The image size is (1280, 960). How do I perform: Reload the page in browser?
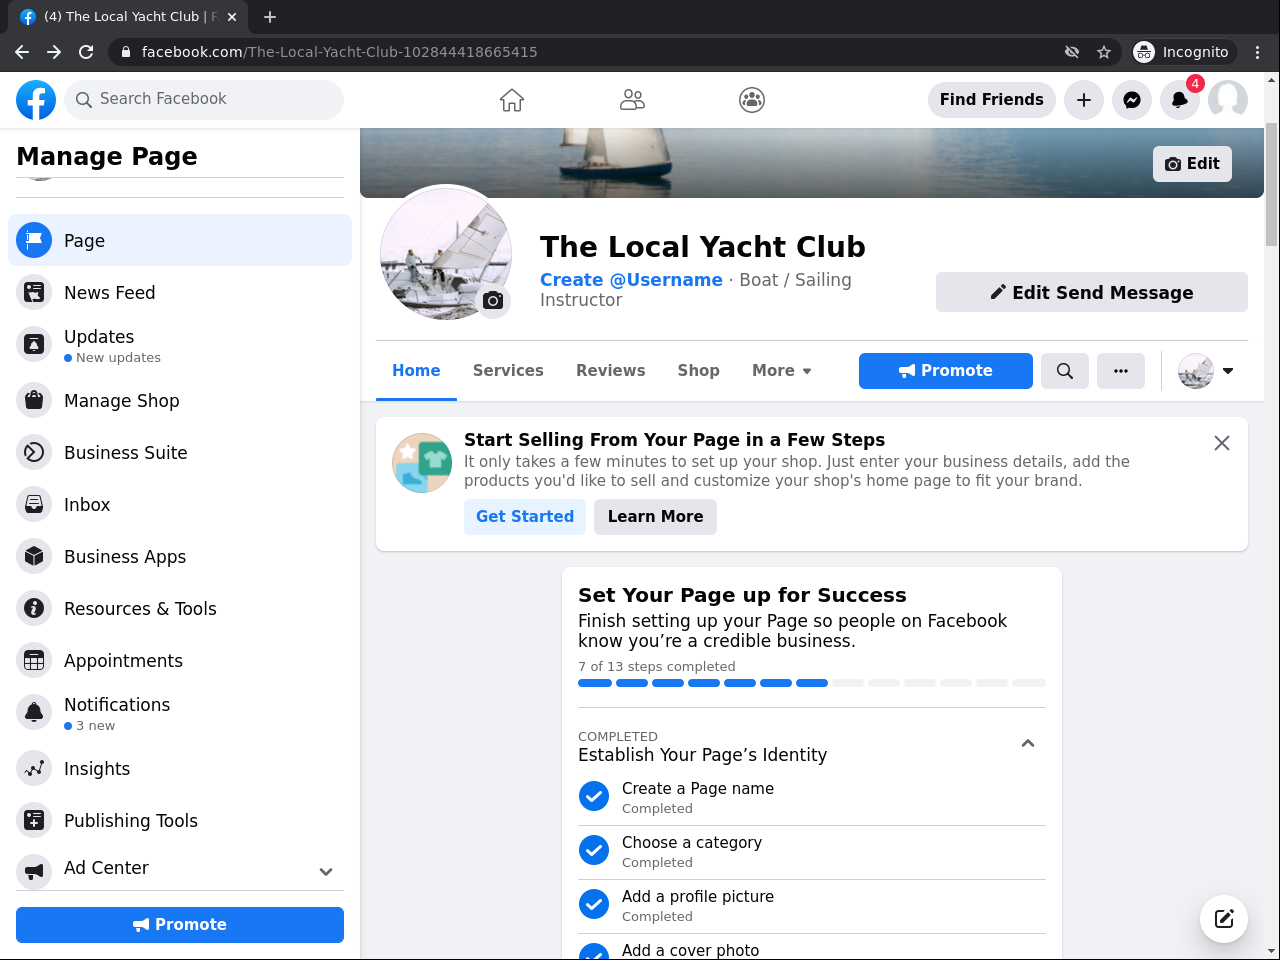(x=86, y=52)
